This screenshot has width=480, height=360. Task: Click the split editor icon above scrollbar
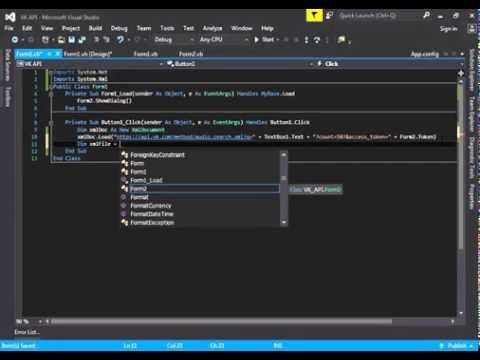(461, 73)
